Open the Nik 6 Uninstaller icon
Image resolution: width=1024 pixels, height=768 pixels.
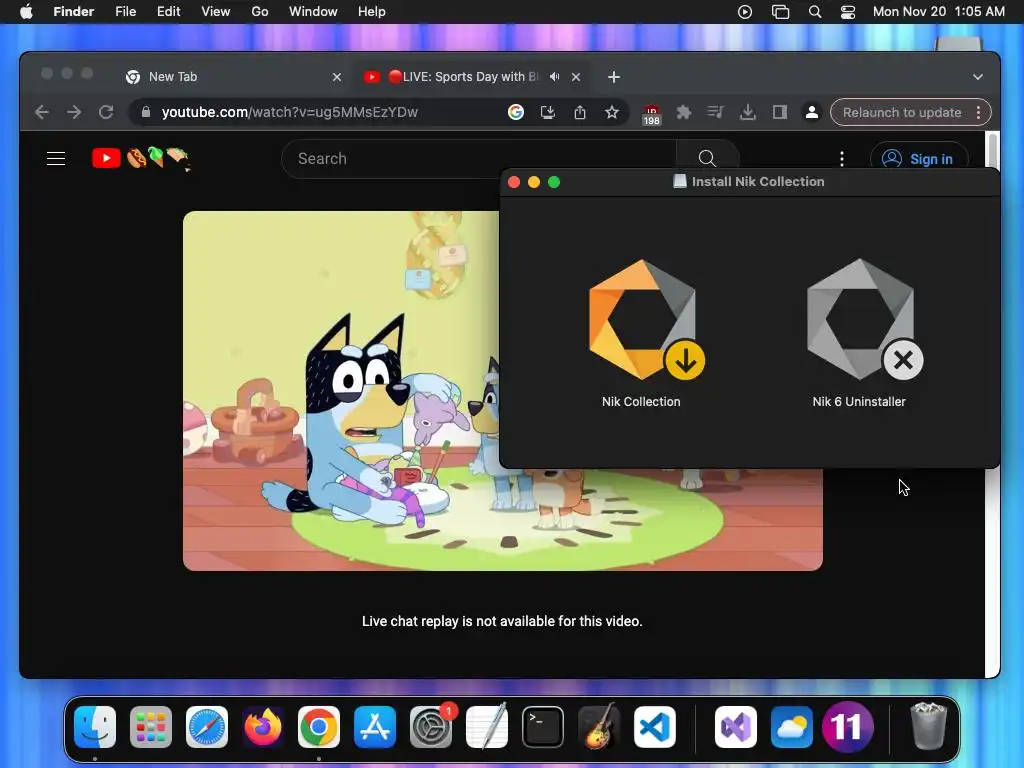(863, 320)
